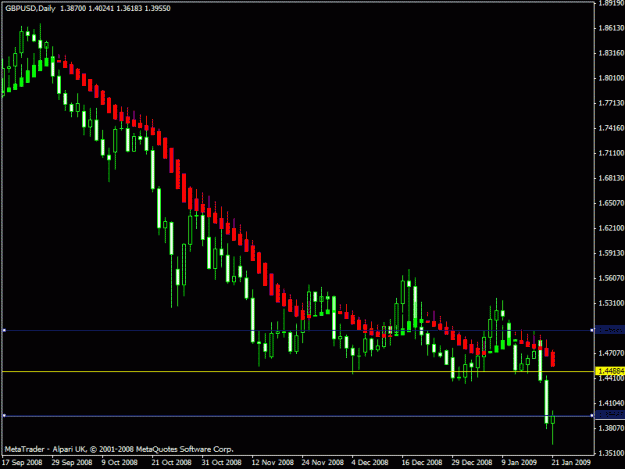The image size is (625, 469).
Task: Click the GBPUSD,Daily chart title text
Action: [30, 8]
